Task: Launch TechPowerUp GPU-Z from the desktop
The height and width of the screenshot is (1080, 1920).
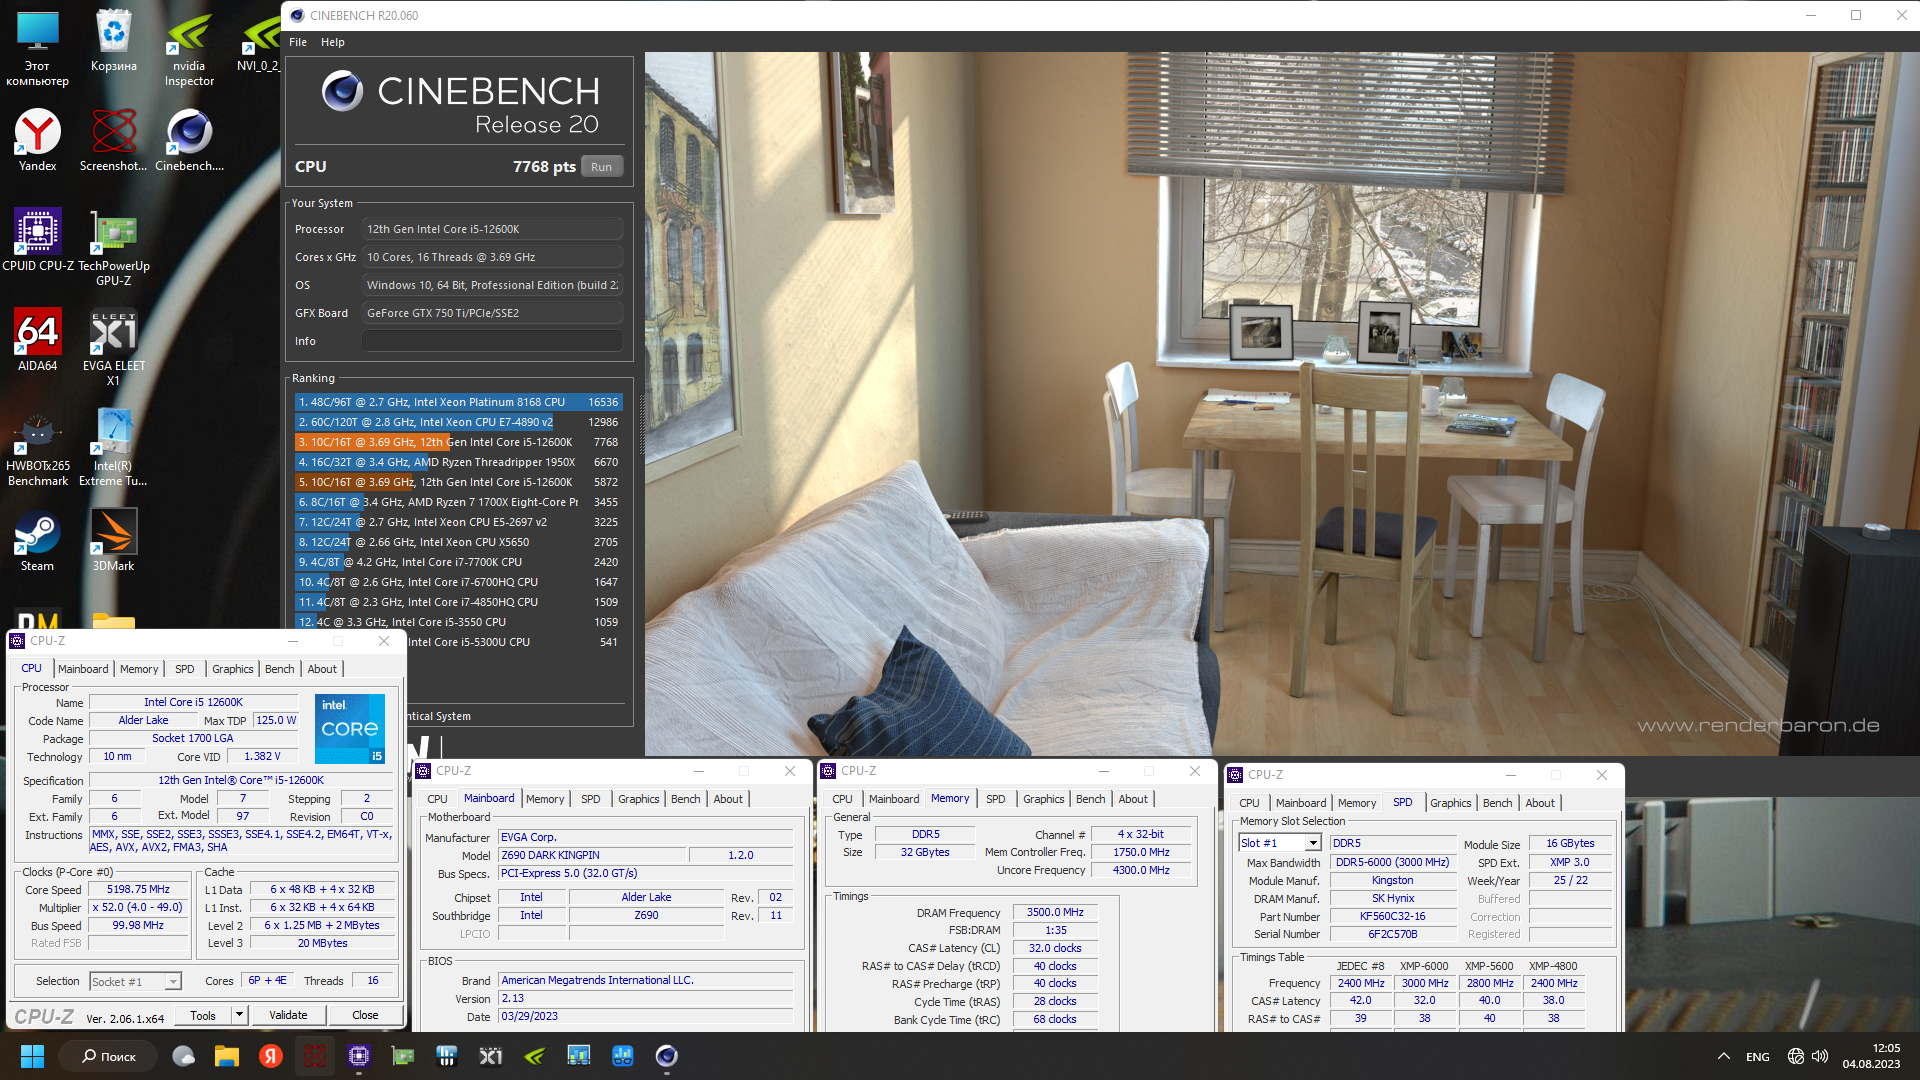Action: 114,247
